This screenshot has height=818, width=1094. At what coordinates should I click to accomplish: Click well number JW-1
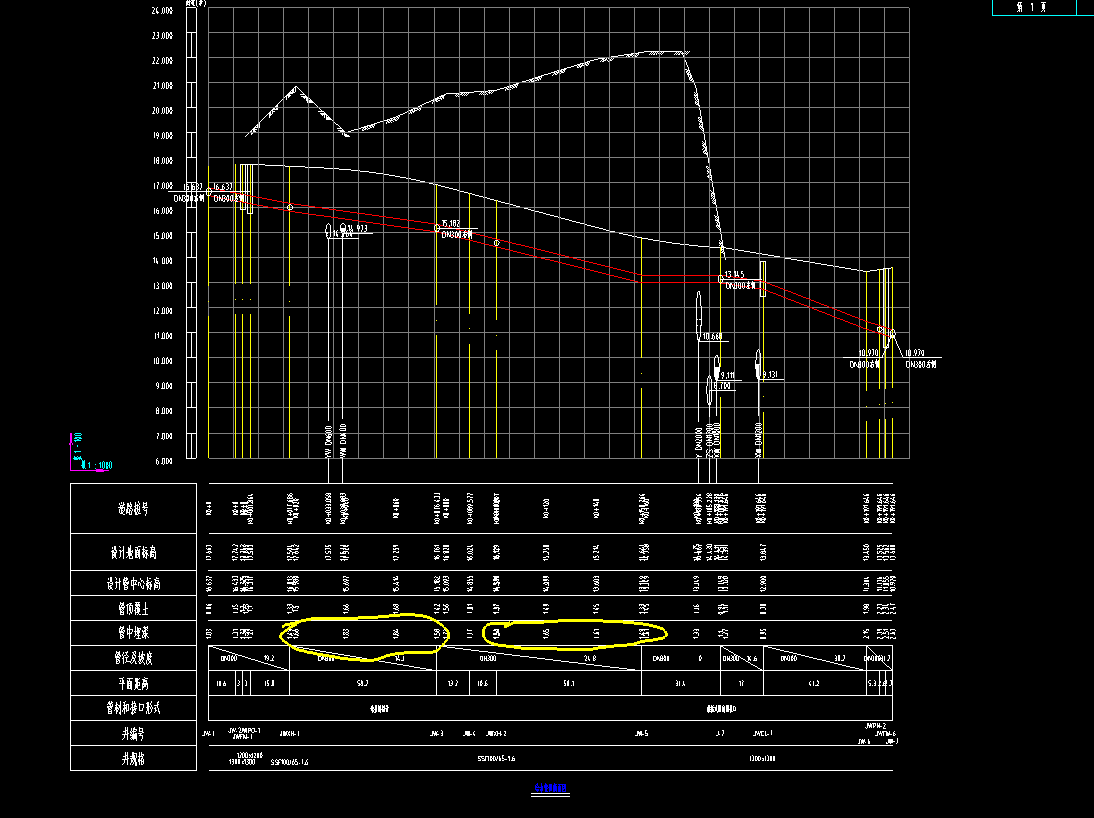pyautogui.click(x=209, y=734)
